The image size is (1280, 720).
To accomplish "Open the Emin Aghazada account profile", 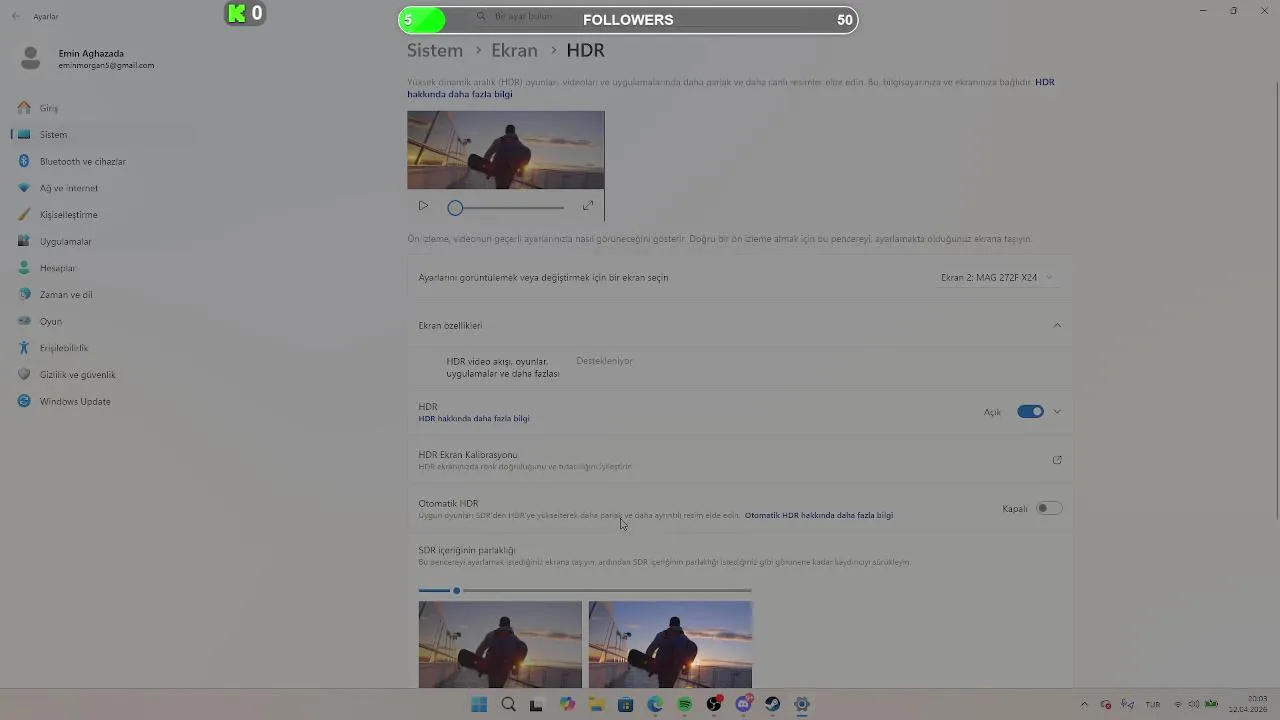I will click(90, 59).
